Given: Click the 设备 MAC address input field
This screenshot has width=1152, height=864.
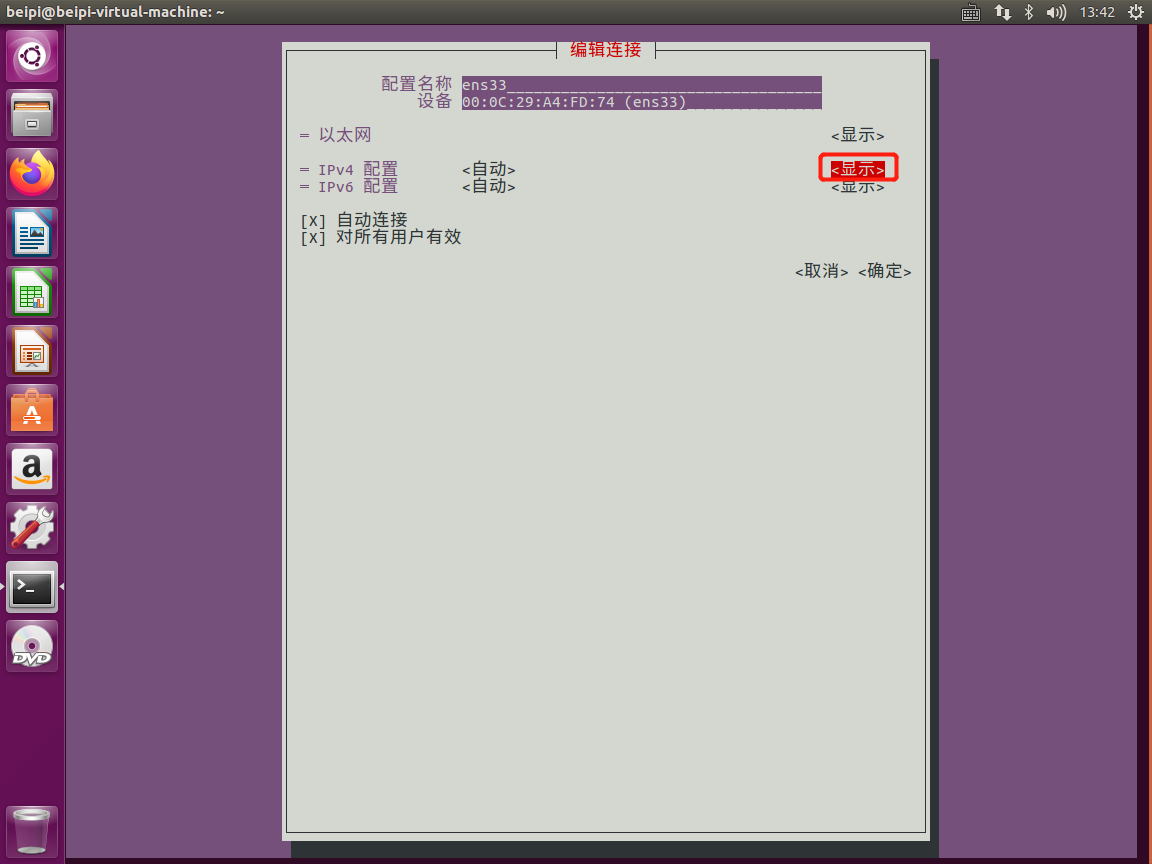Looking at the screenshot, I should tap(641, 101).
